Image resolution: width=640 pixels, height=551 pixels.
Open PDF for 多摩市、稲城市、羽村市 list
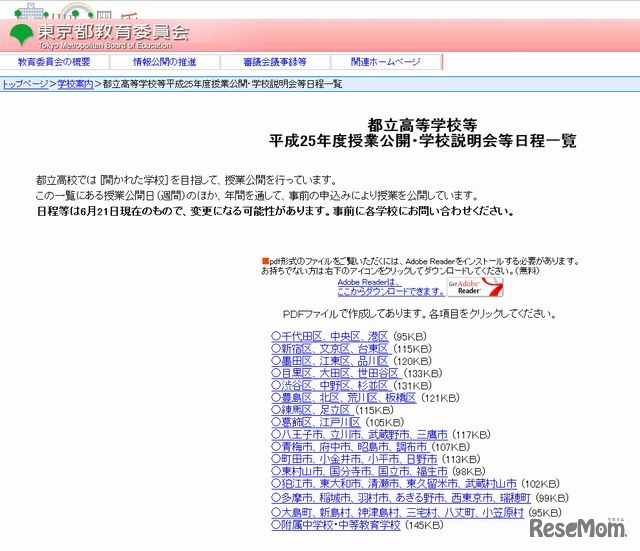tap(401, 498)
